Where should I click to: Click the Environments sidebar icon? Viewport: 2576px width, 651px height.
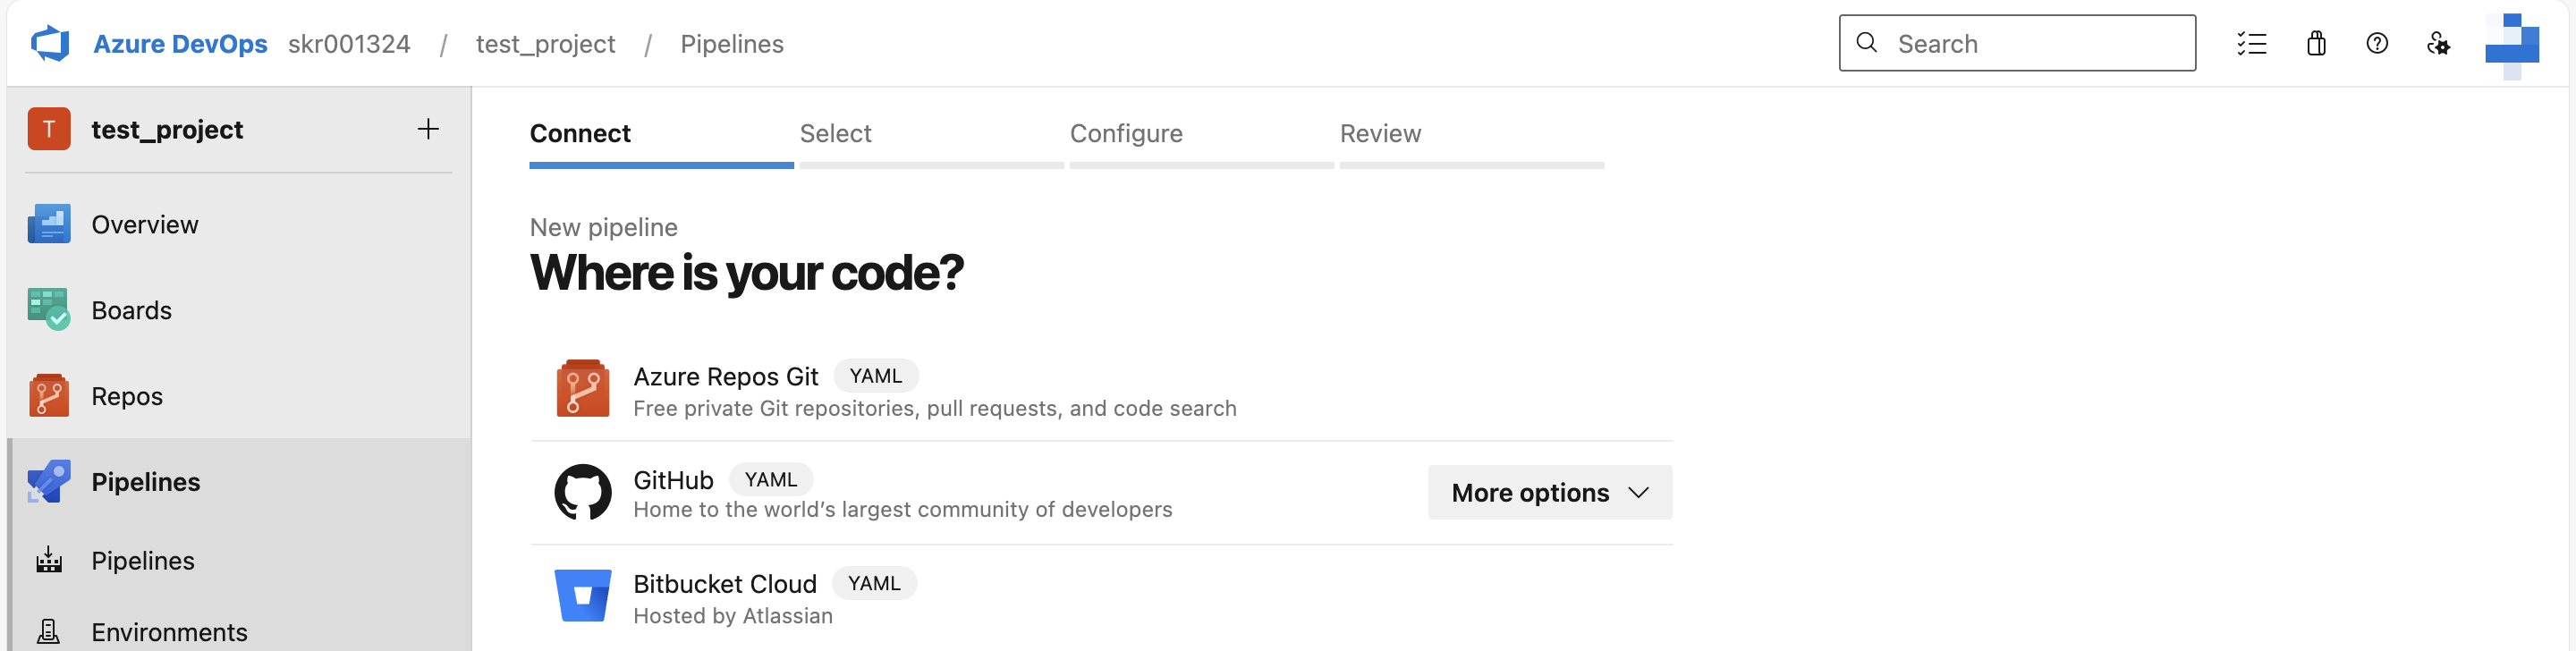tap(49, 632)
